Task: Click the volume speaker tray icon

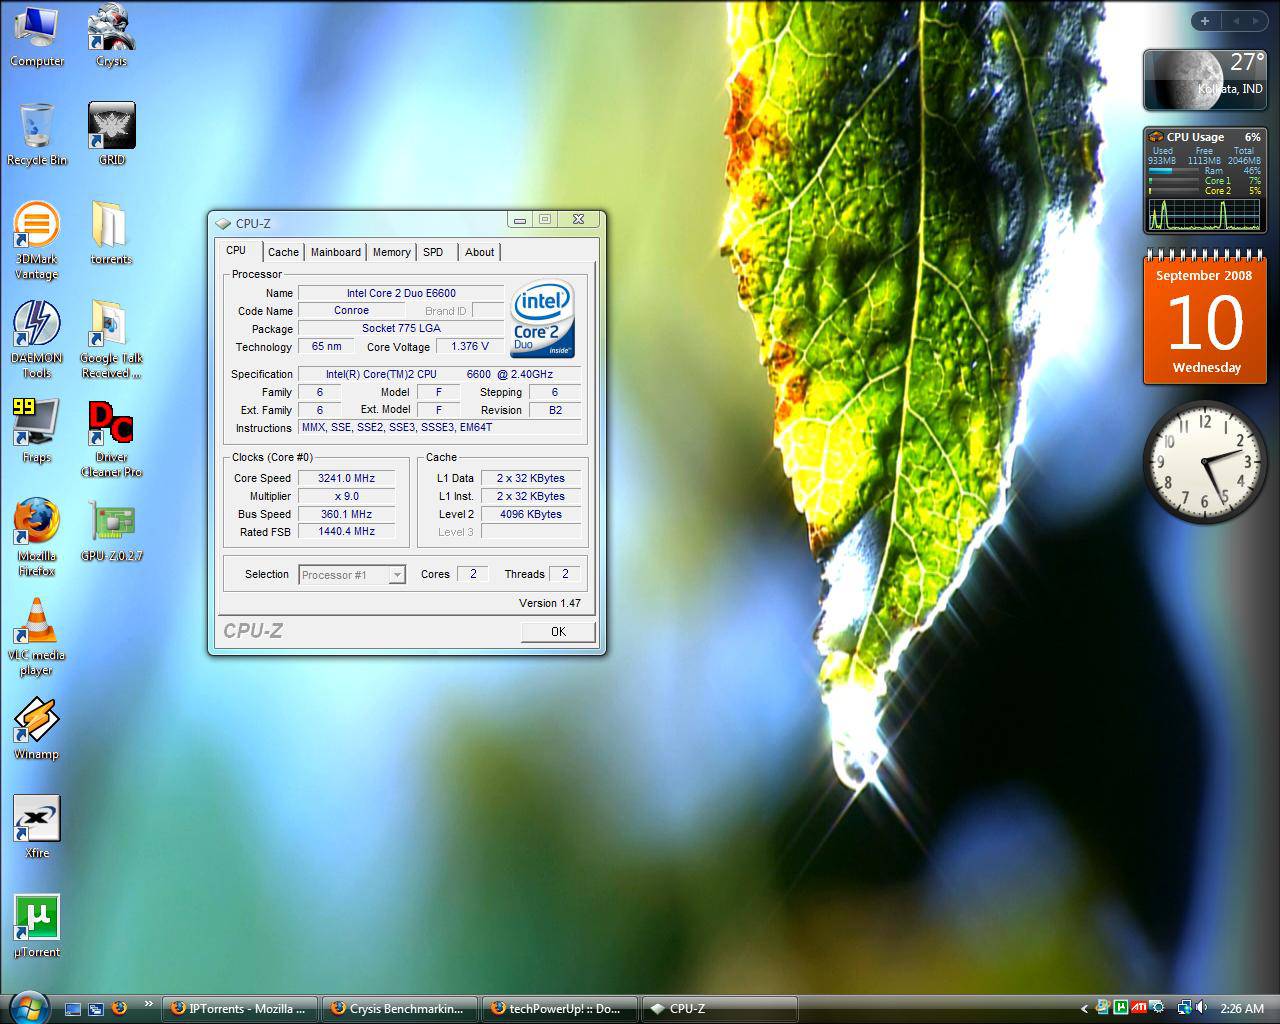Action: tap(1201, 1008)
